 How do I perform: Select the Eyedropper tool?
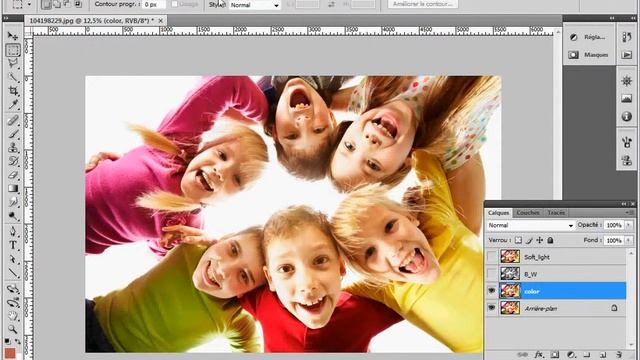point(13,104)
